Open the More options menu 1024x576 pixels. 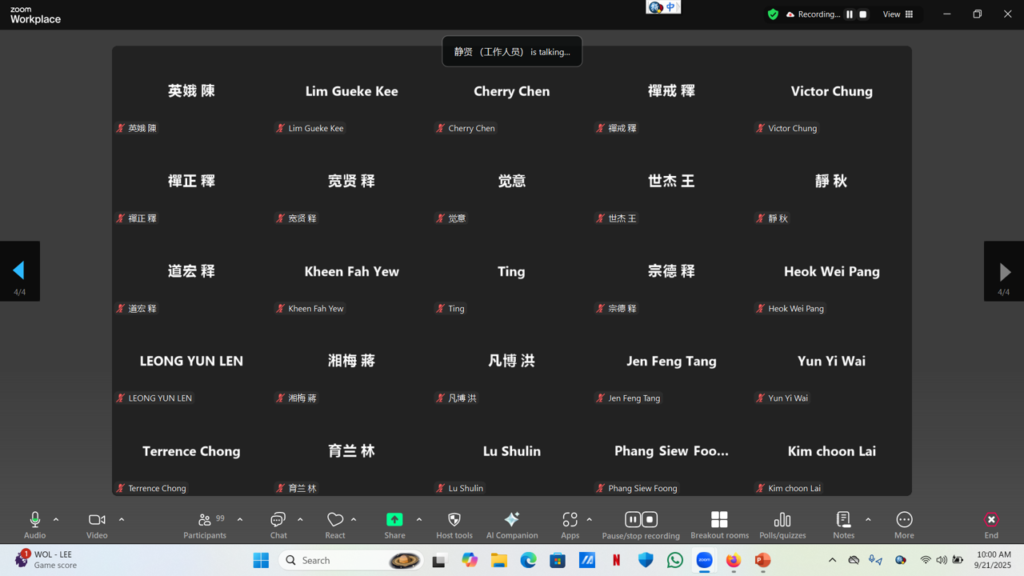(904, 520)
